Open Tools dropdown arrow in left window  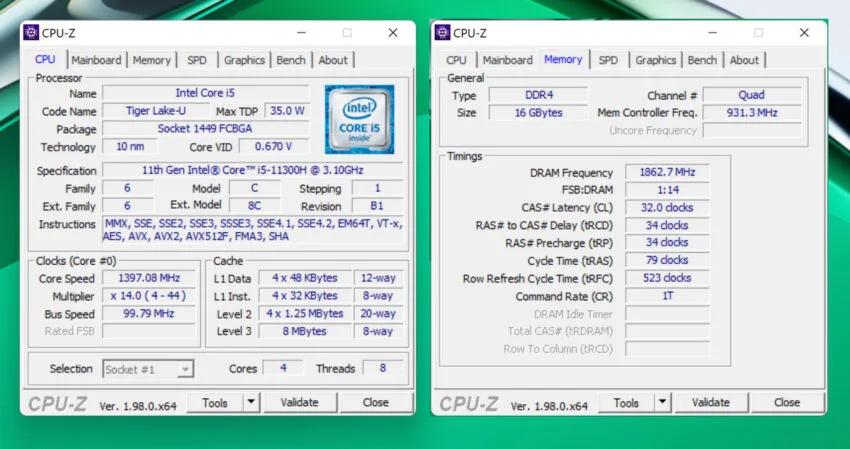(x=251, y=402)
